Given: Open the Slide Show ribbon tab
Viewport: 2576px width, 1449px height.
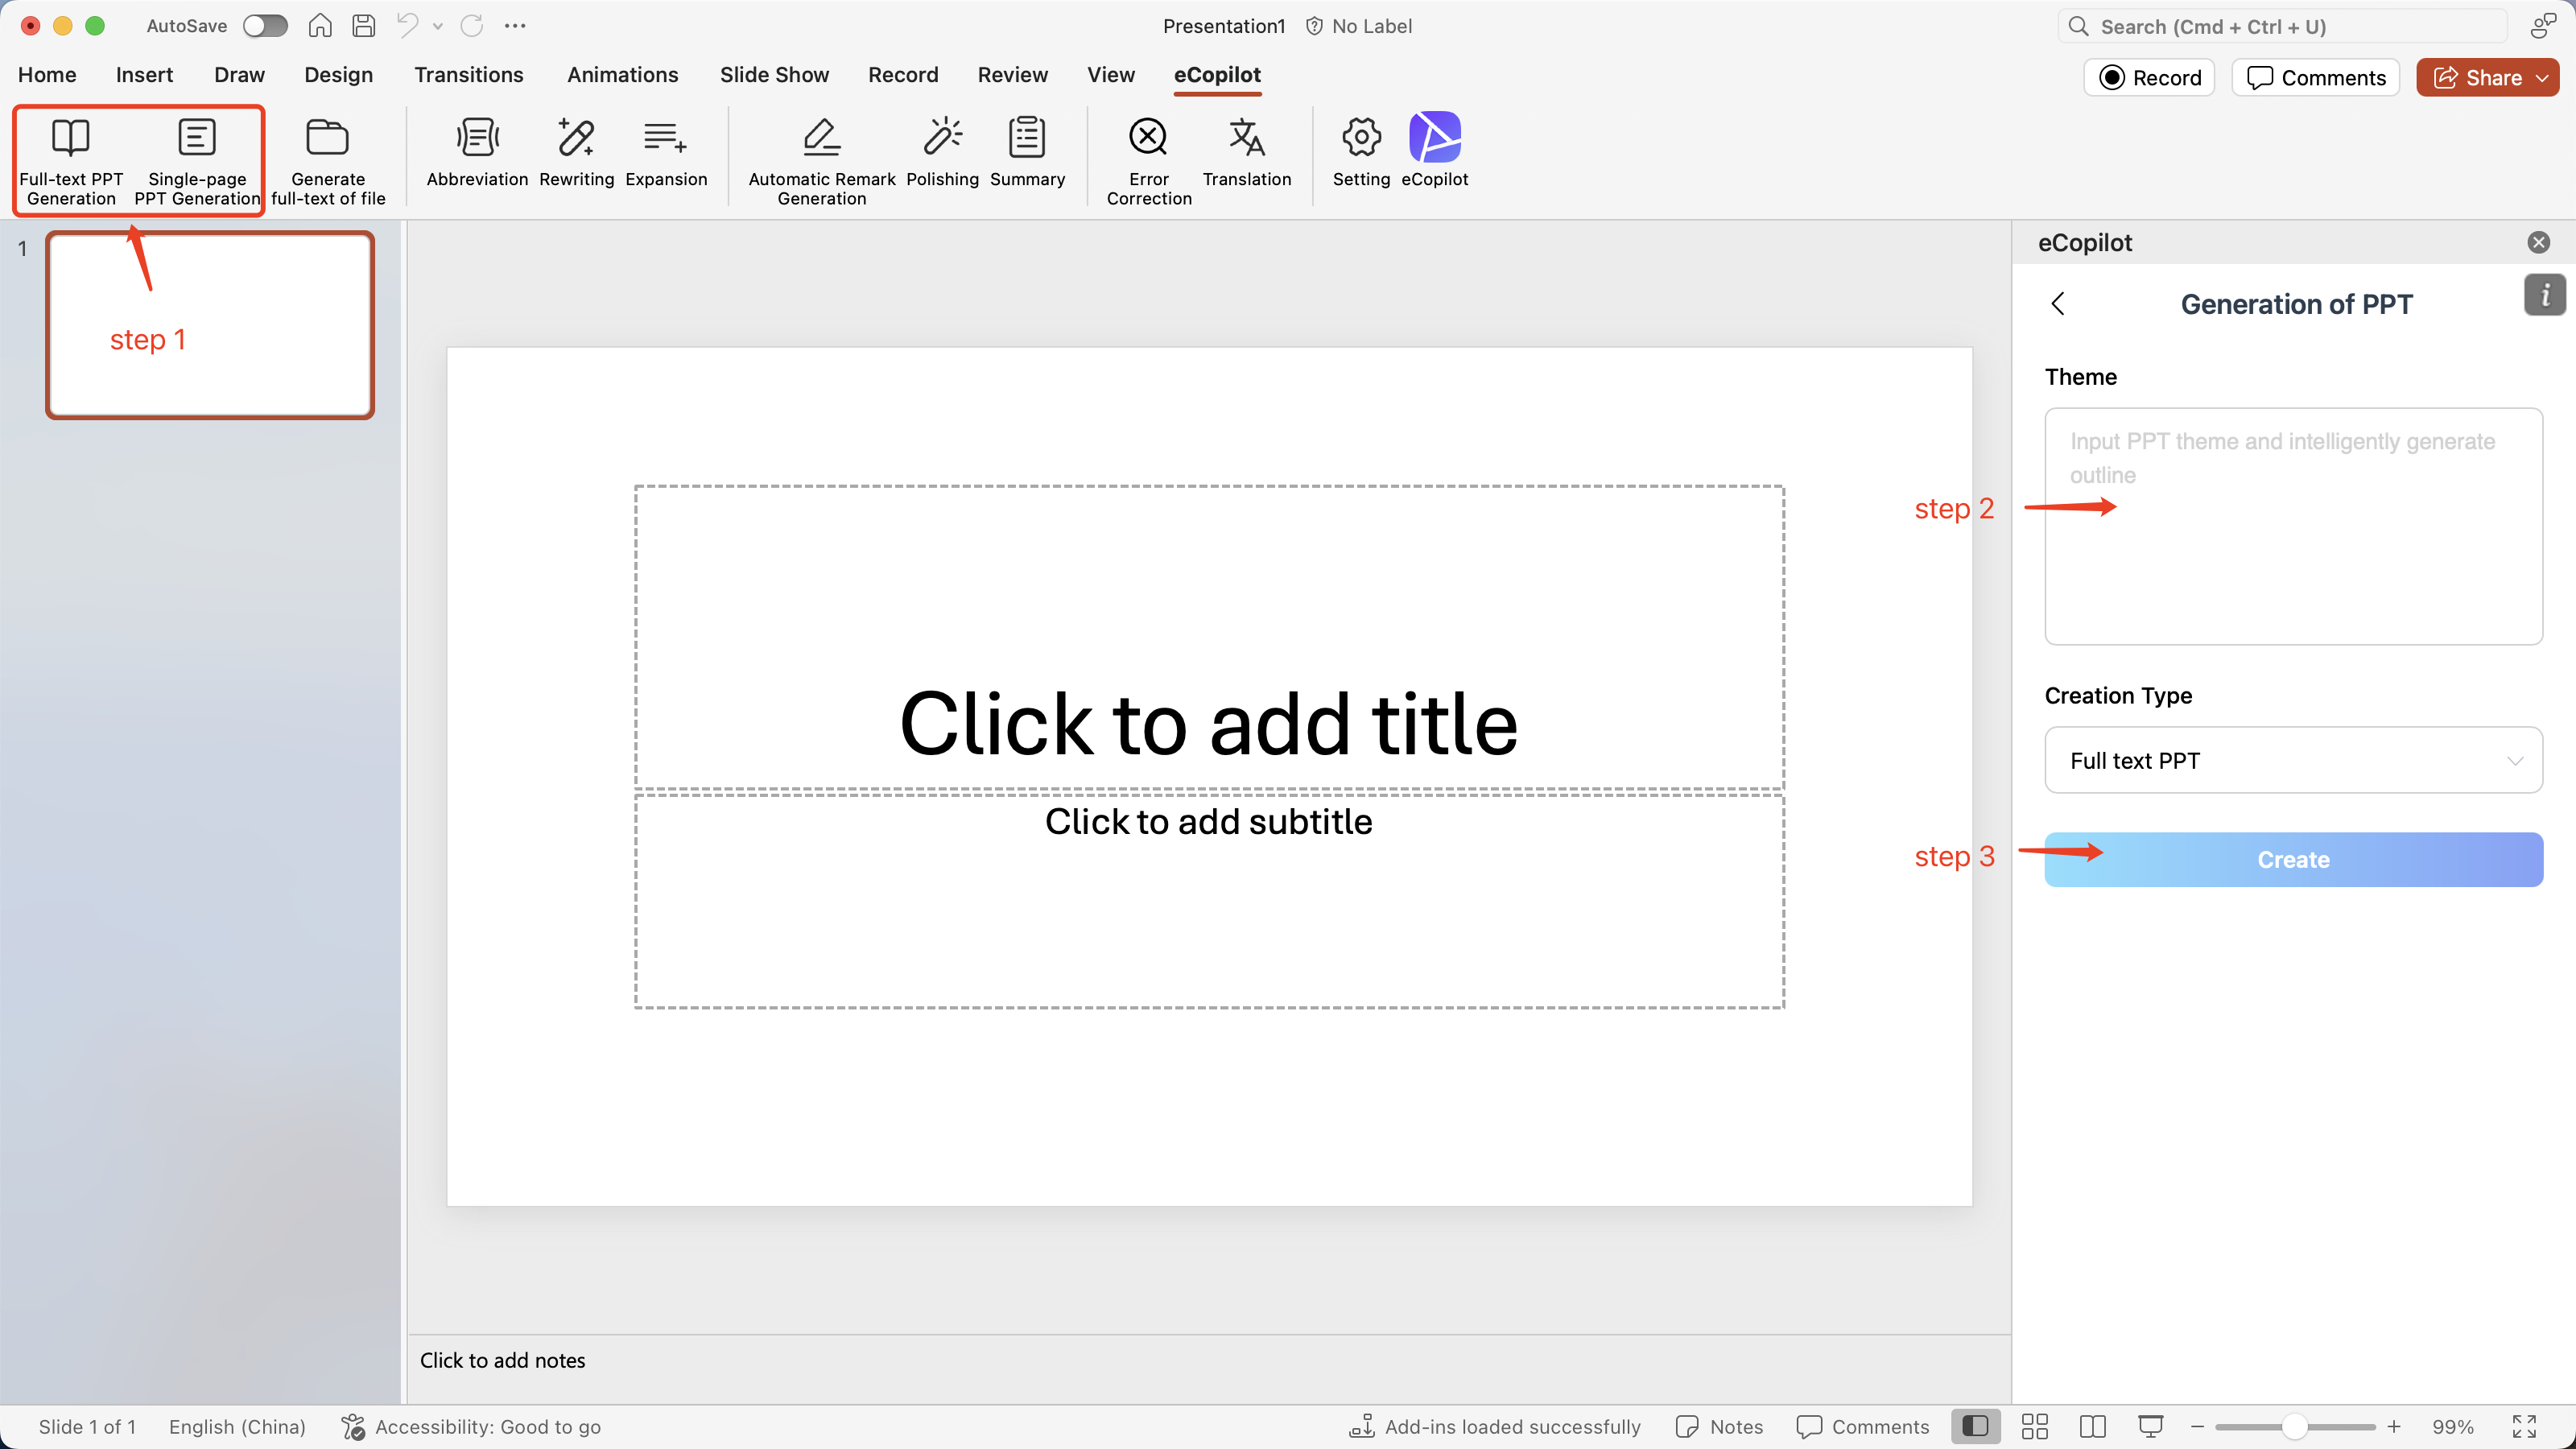Looking at the screenshot, I should (x=775, y=74).
